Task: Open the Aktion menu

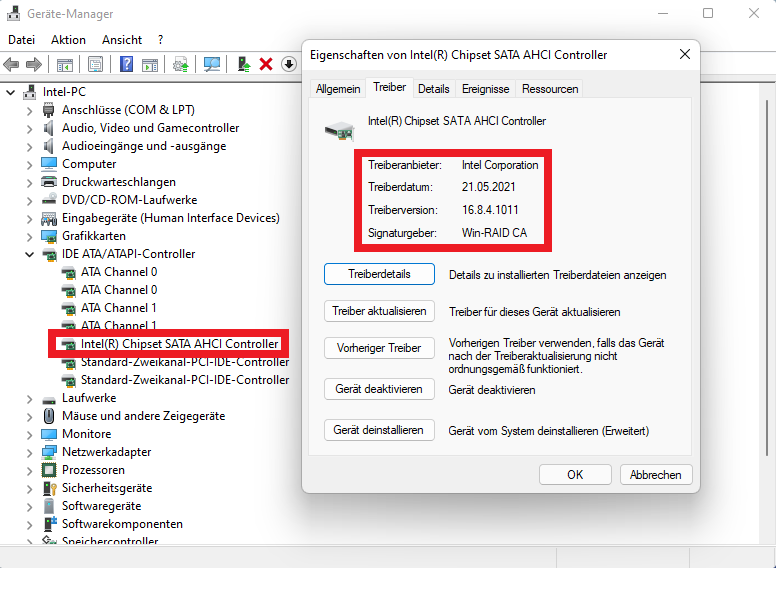Action: pos(68,40)
